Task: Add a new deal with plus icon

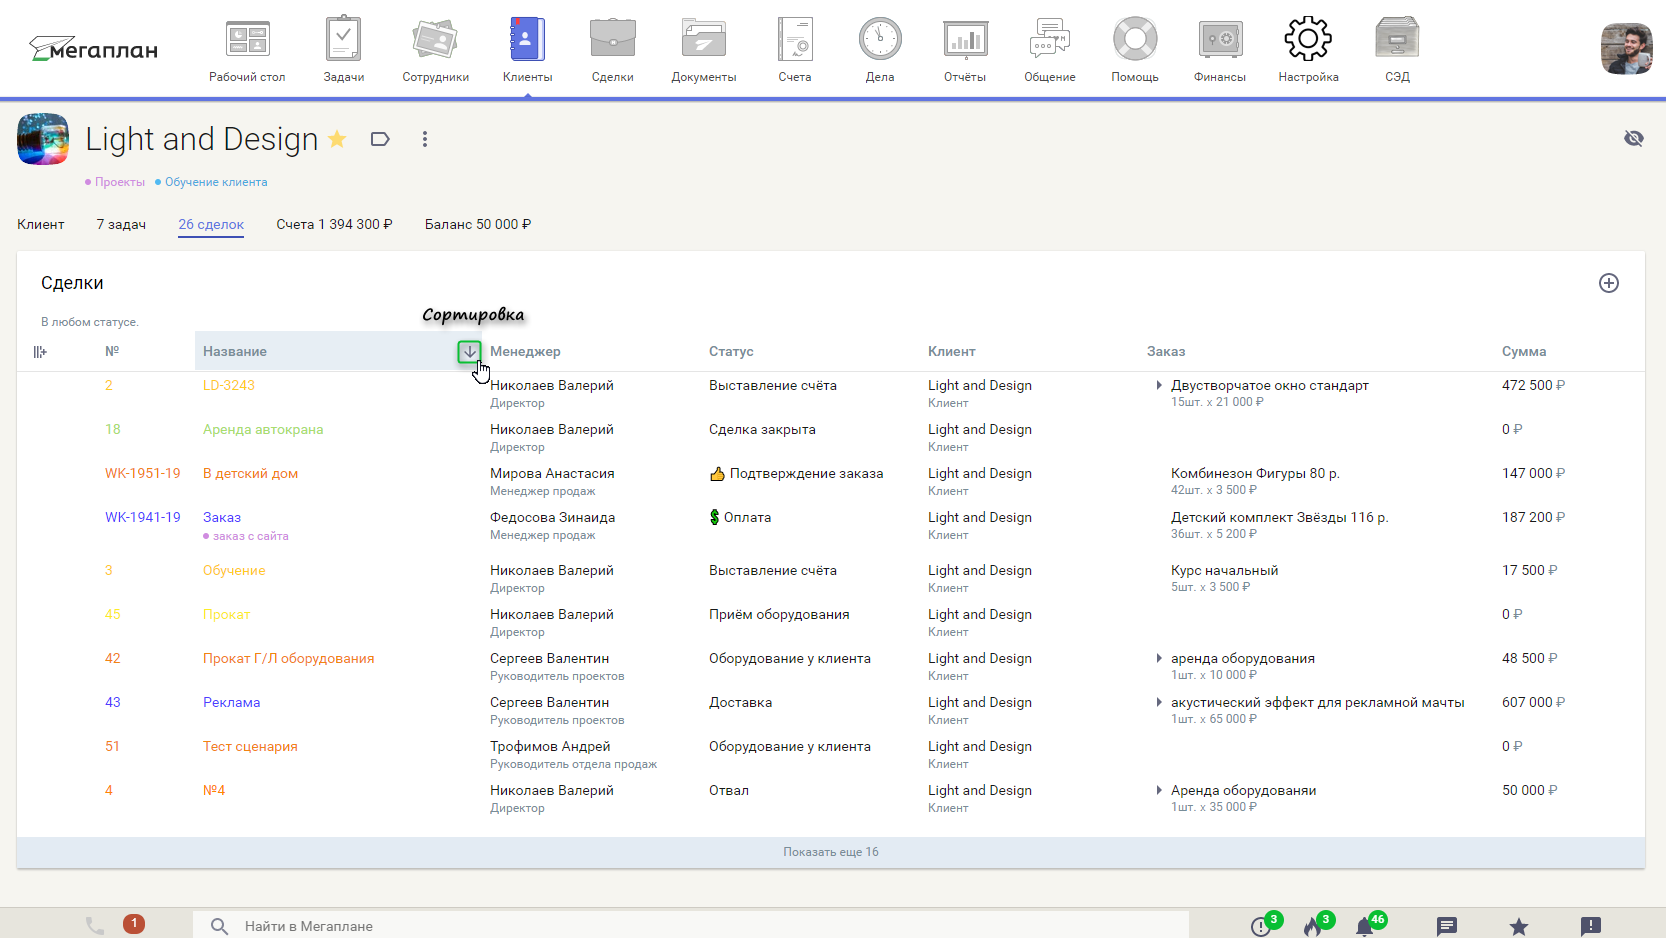Action: (x=1609, y=283)
